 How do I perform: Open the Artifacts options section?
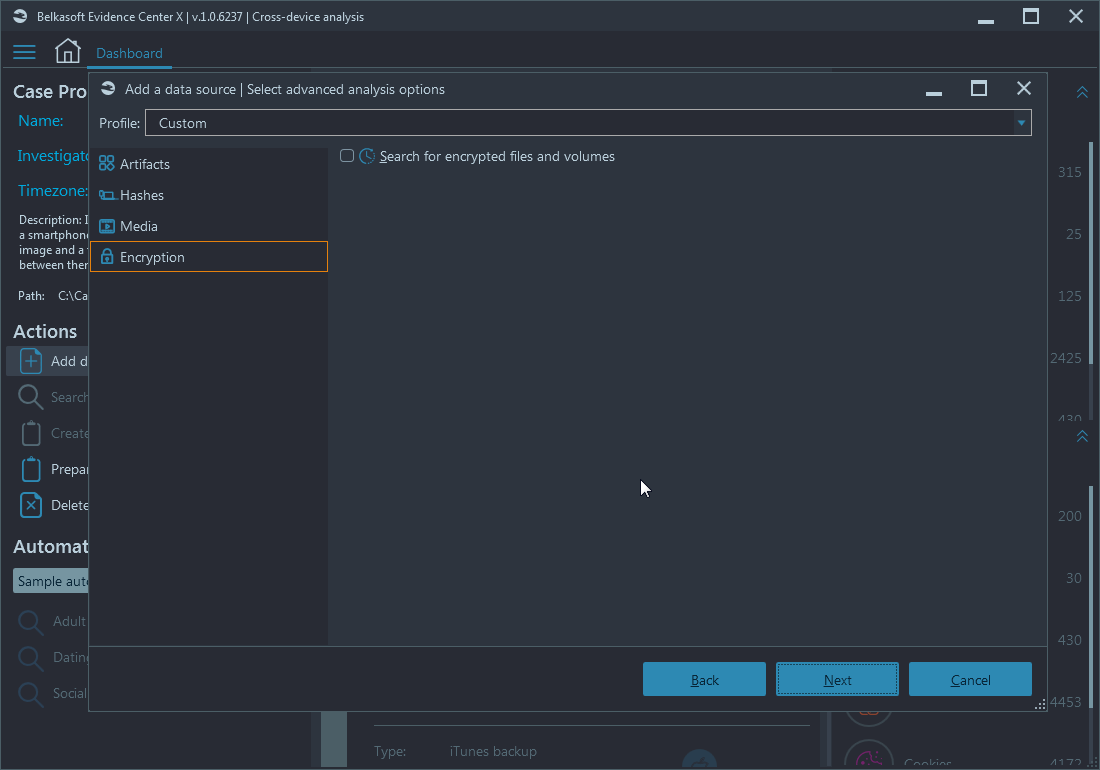(x=209, y=163)
